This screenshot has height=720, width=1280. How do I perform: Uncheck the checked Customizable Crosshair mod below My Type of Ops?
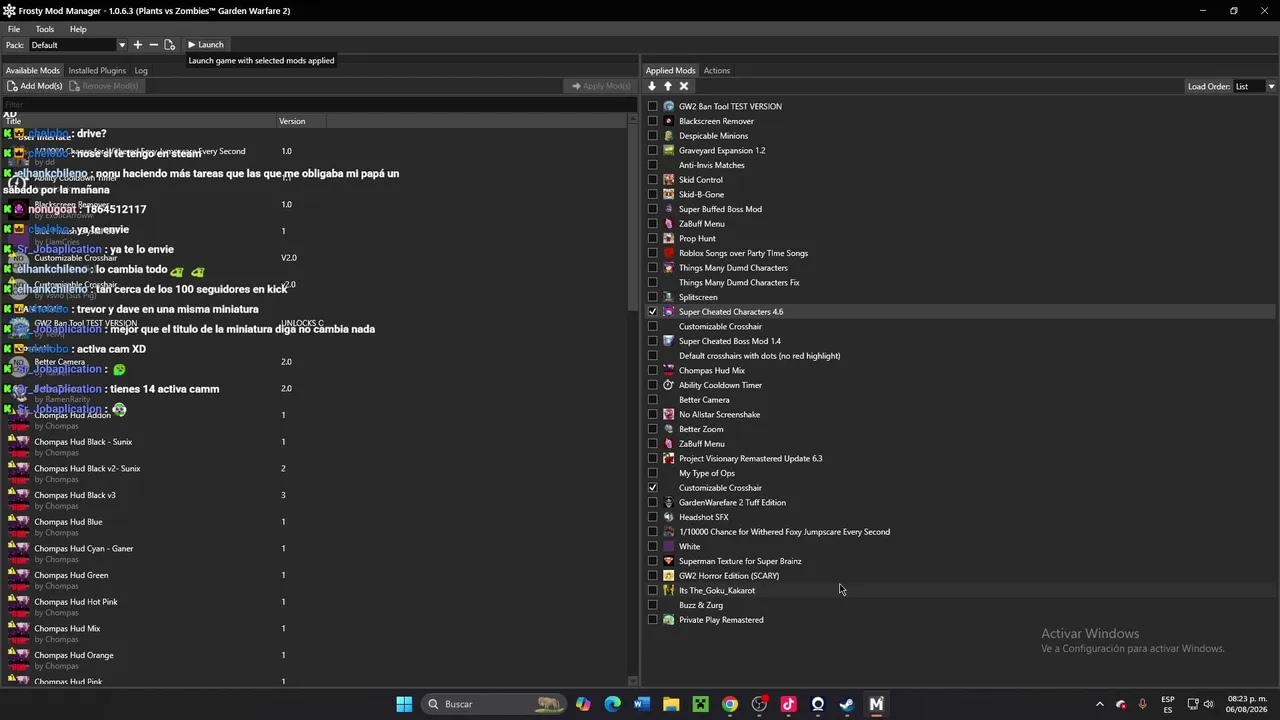click(x=653, y=488)
